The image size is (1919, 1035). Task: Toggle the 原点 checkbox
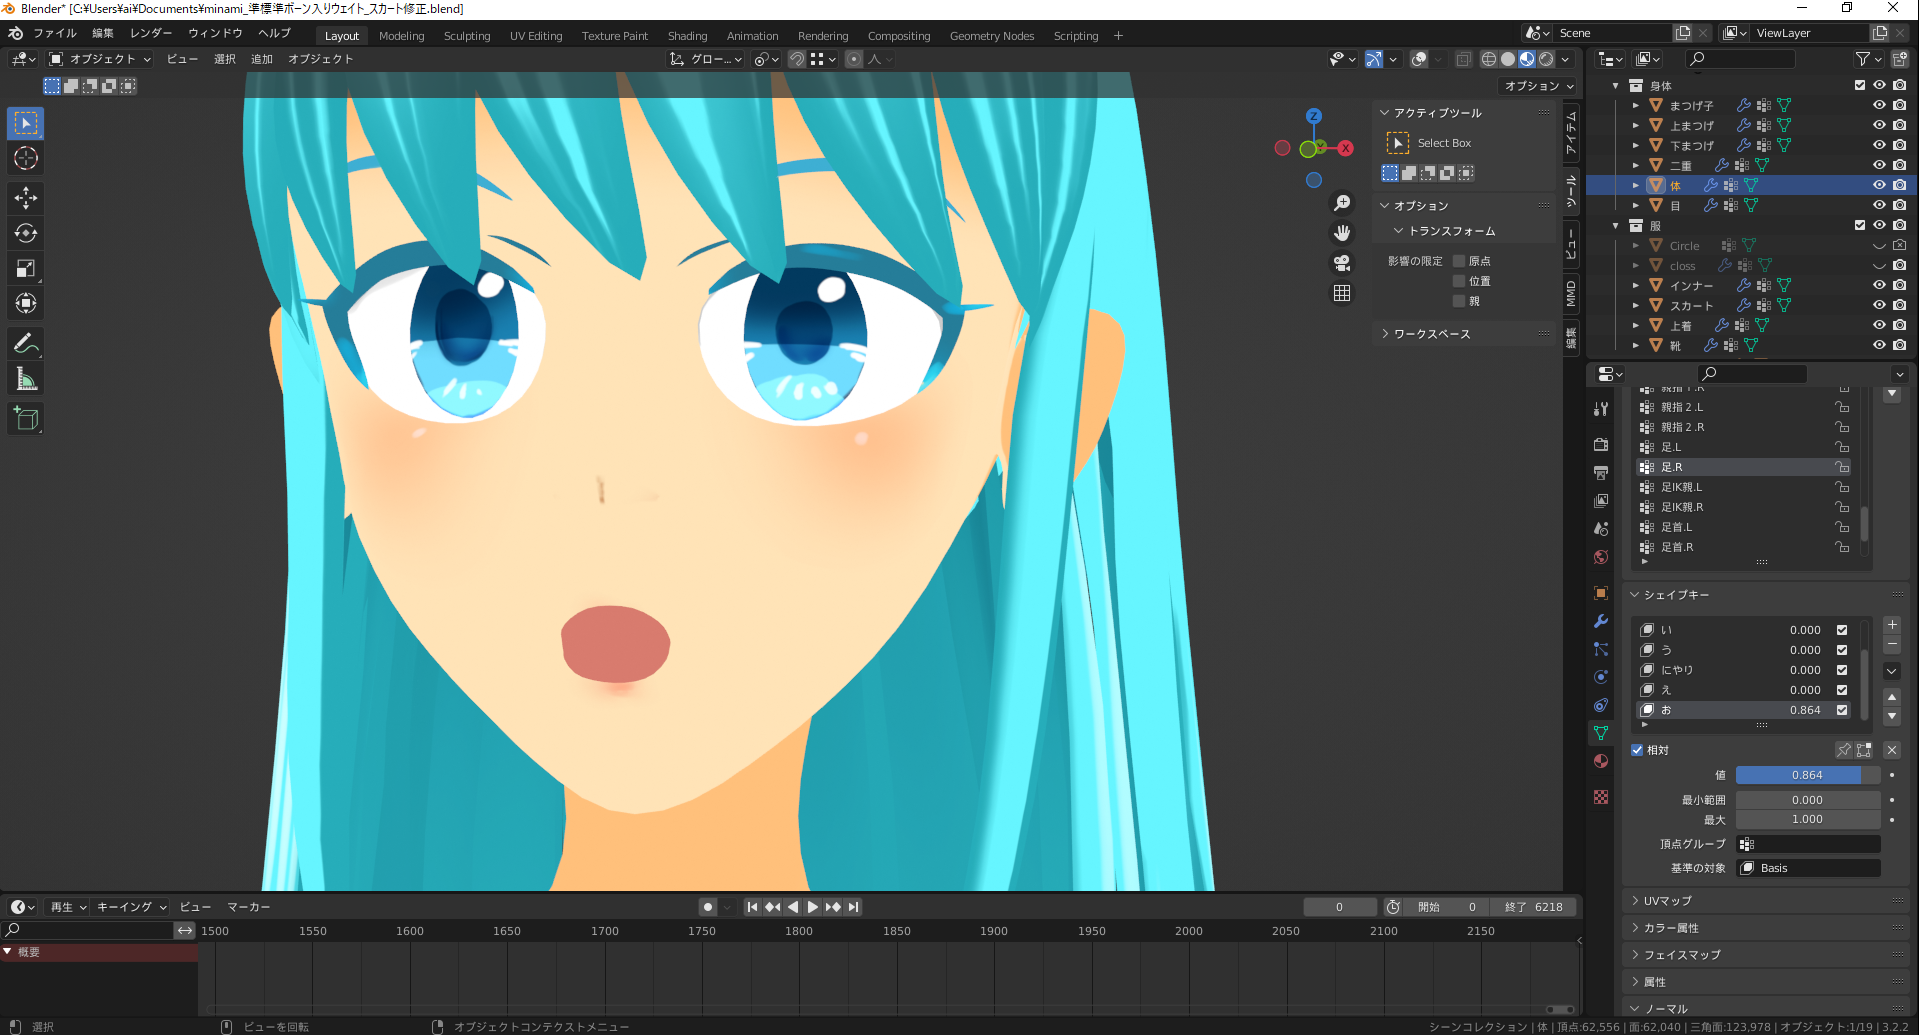[1459, 261]
